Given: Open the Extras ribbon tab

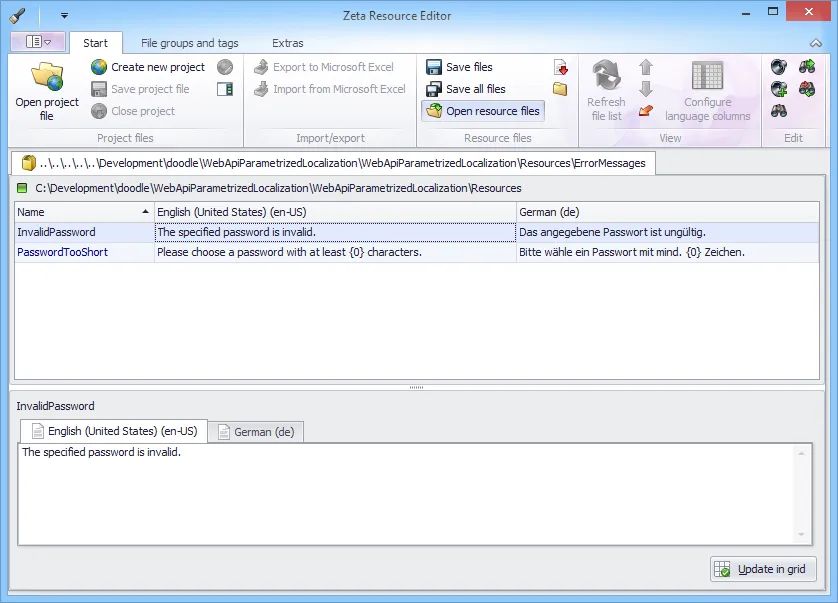Looking at the screenshot, I should [287, 43].
